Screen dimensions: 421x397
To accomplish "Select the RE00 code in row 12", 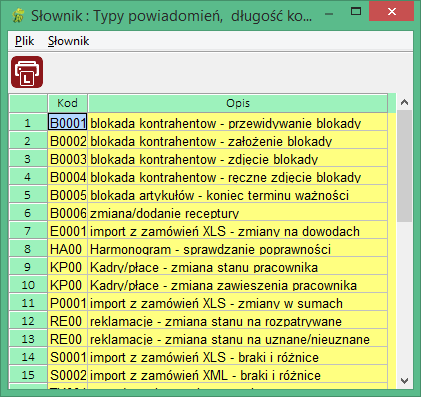I will click(68, 321).
